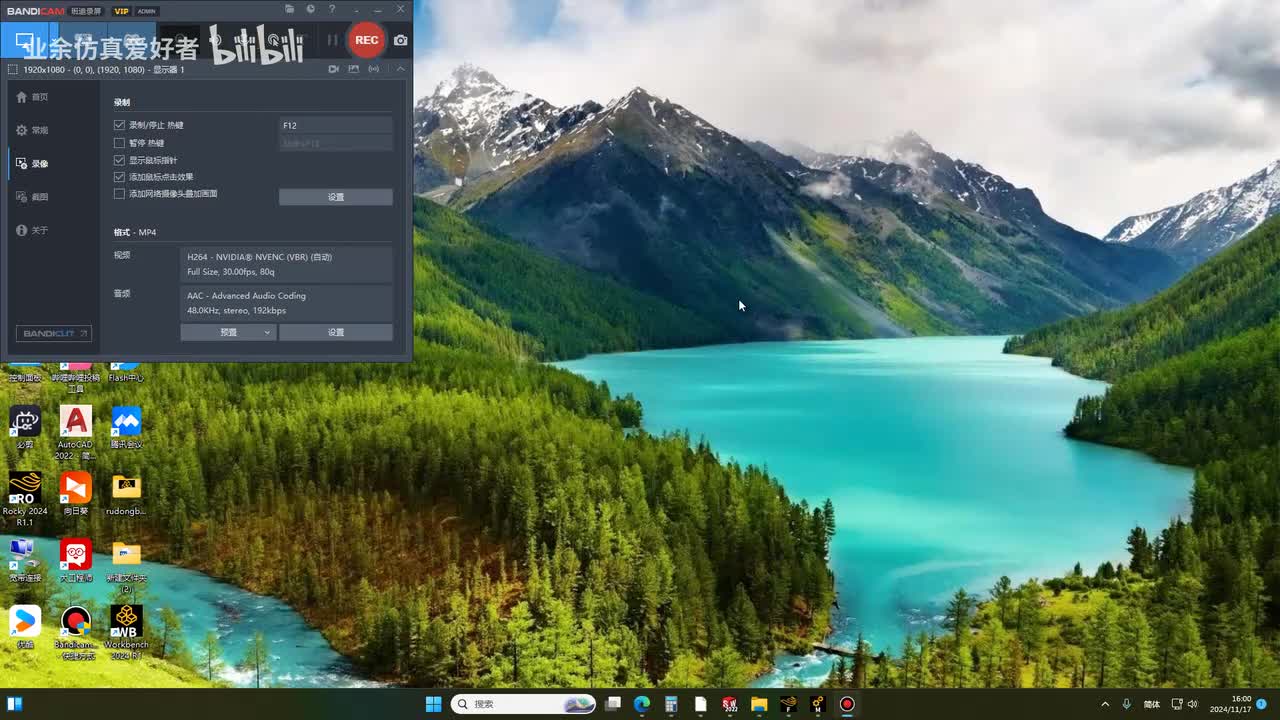Pause recording in the Bandicam toolbar
1280x720 pixels.
tap(333, 40)
